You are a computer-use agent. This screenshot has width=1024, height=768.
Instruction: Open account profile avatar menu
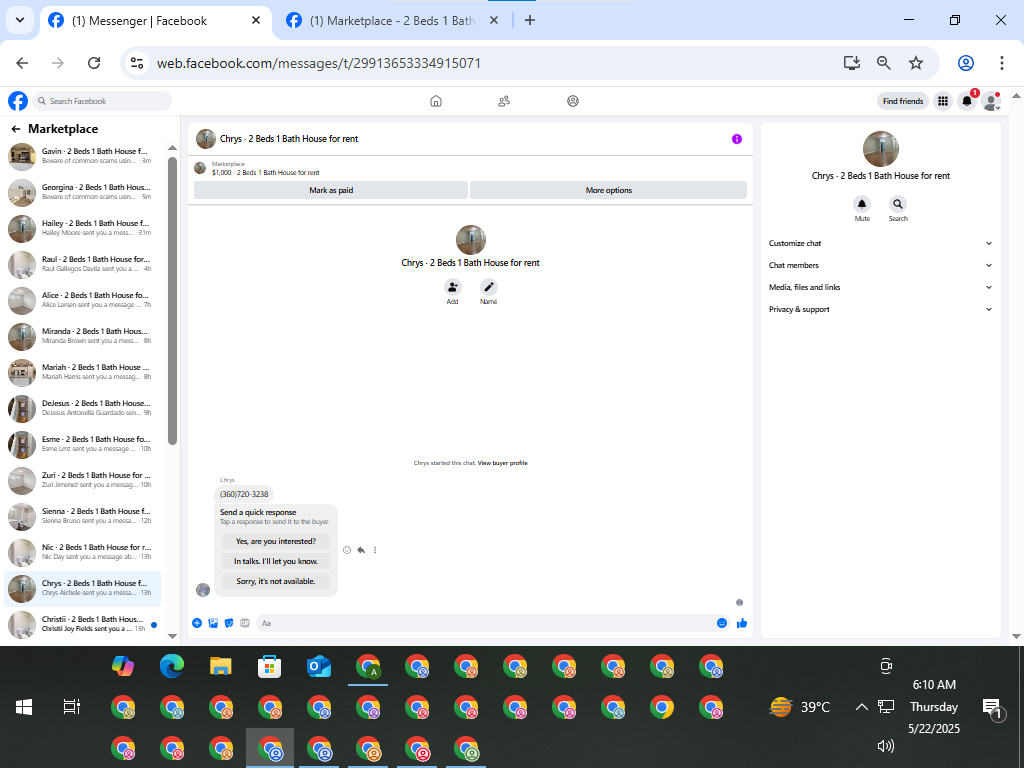pos(991,101)
